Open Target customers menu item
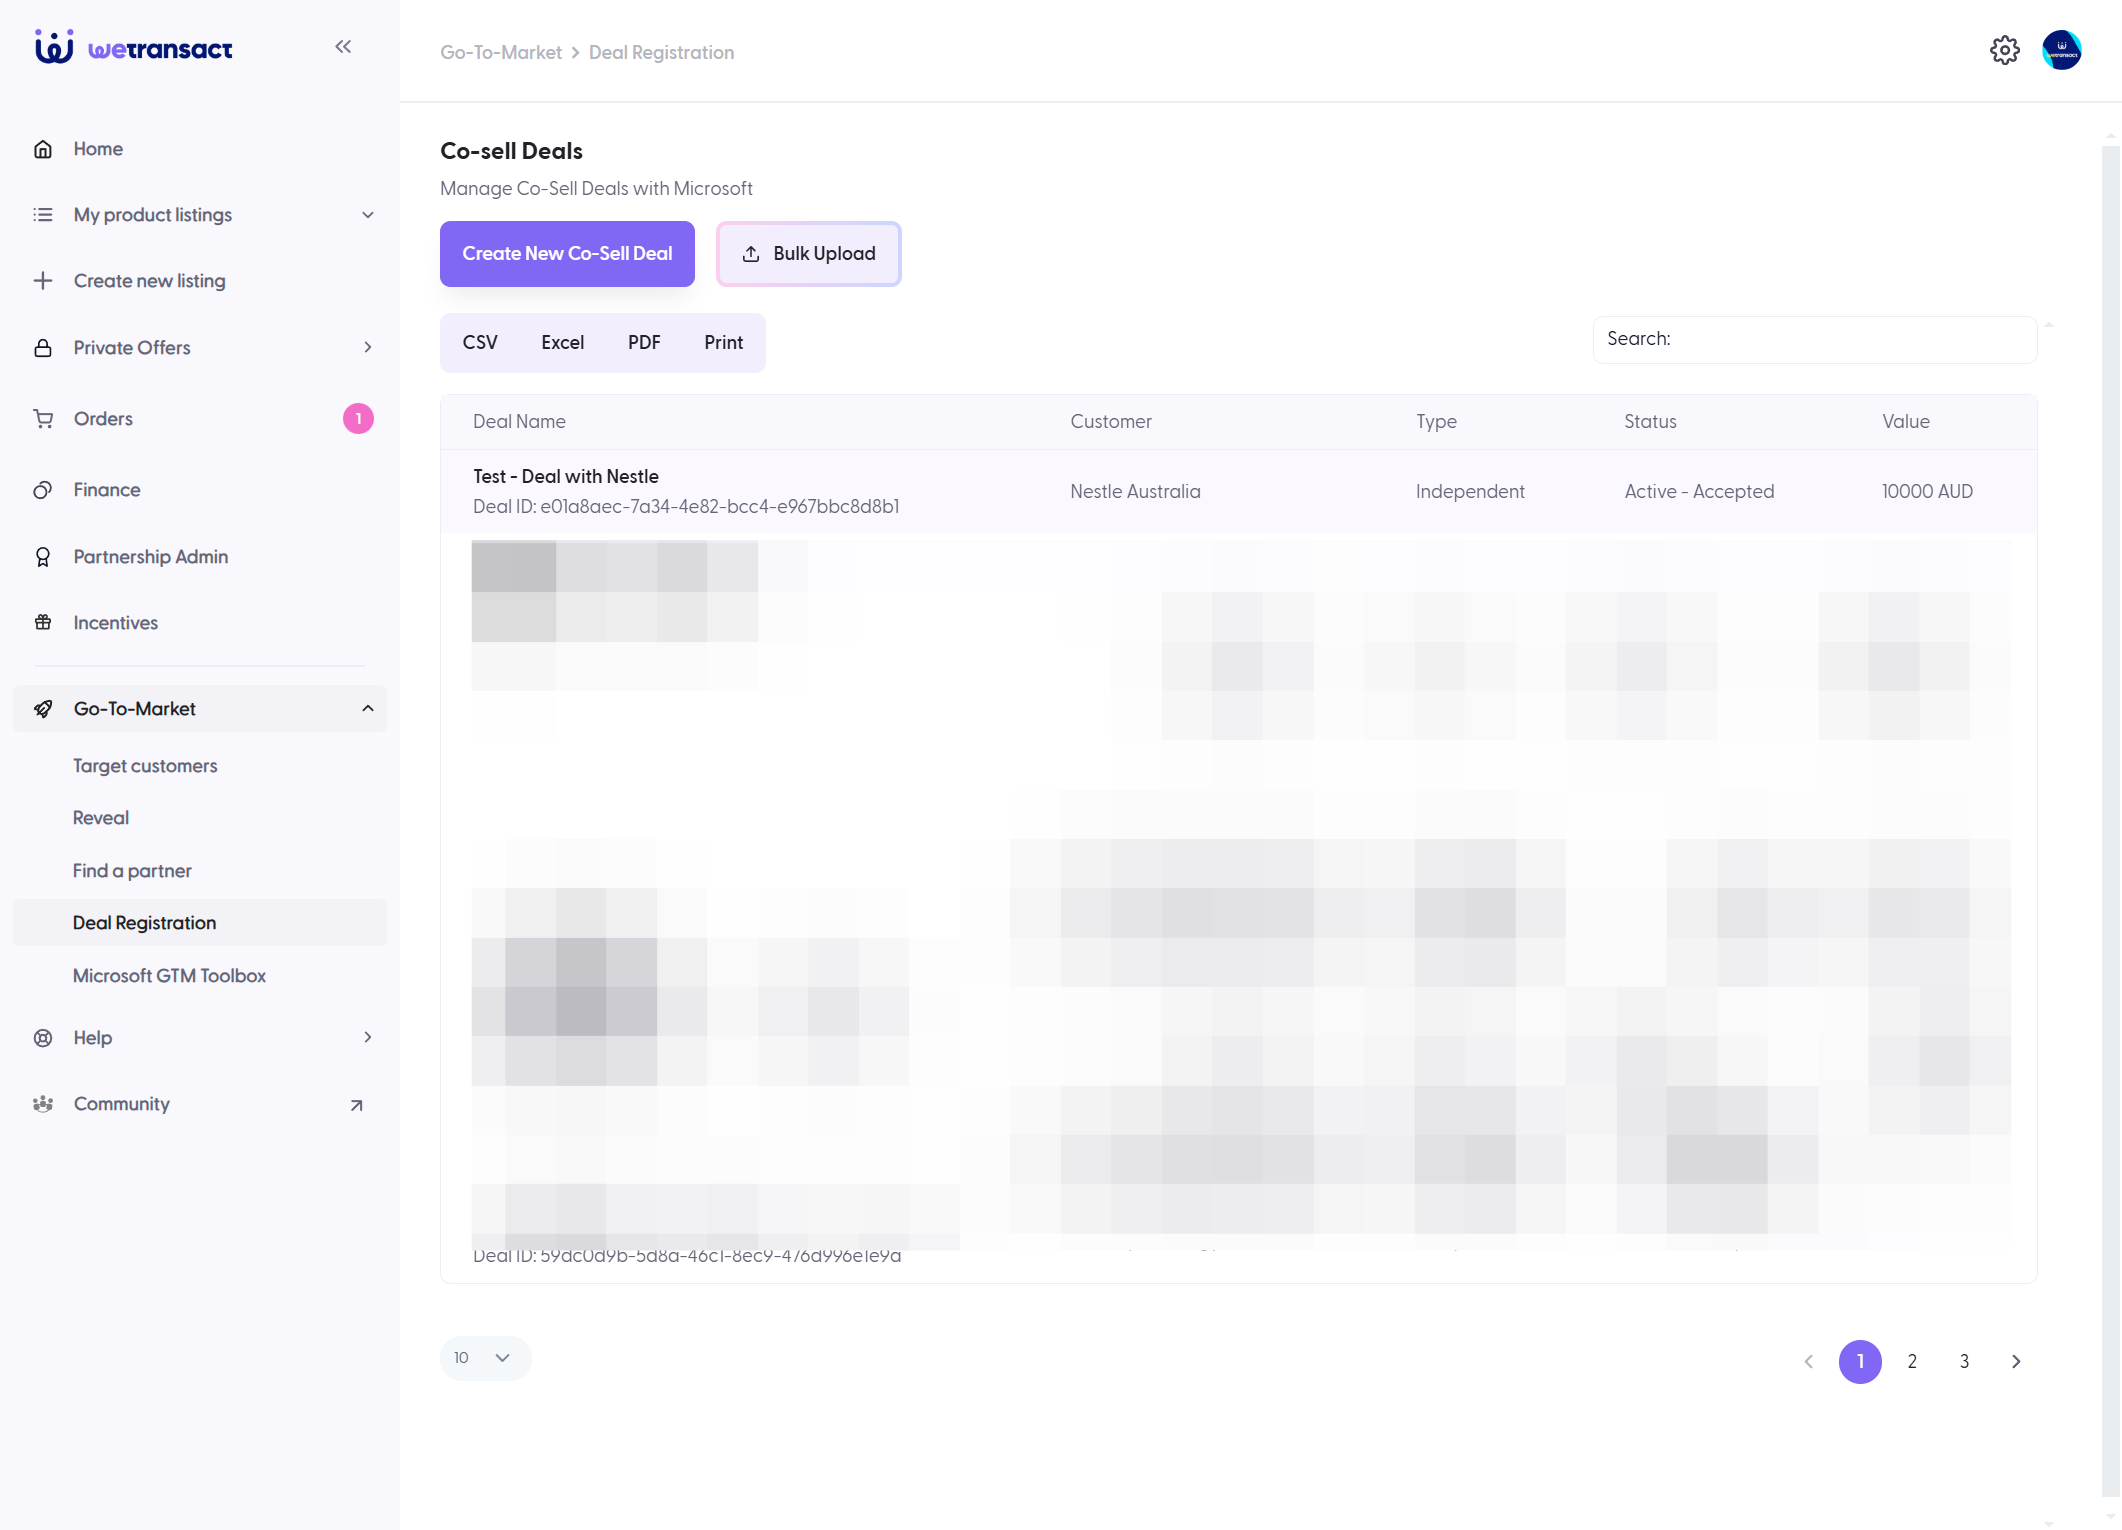The width and height of the screenshot is (2122, 1530). click(145, 766)
